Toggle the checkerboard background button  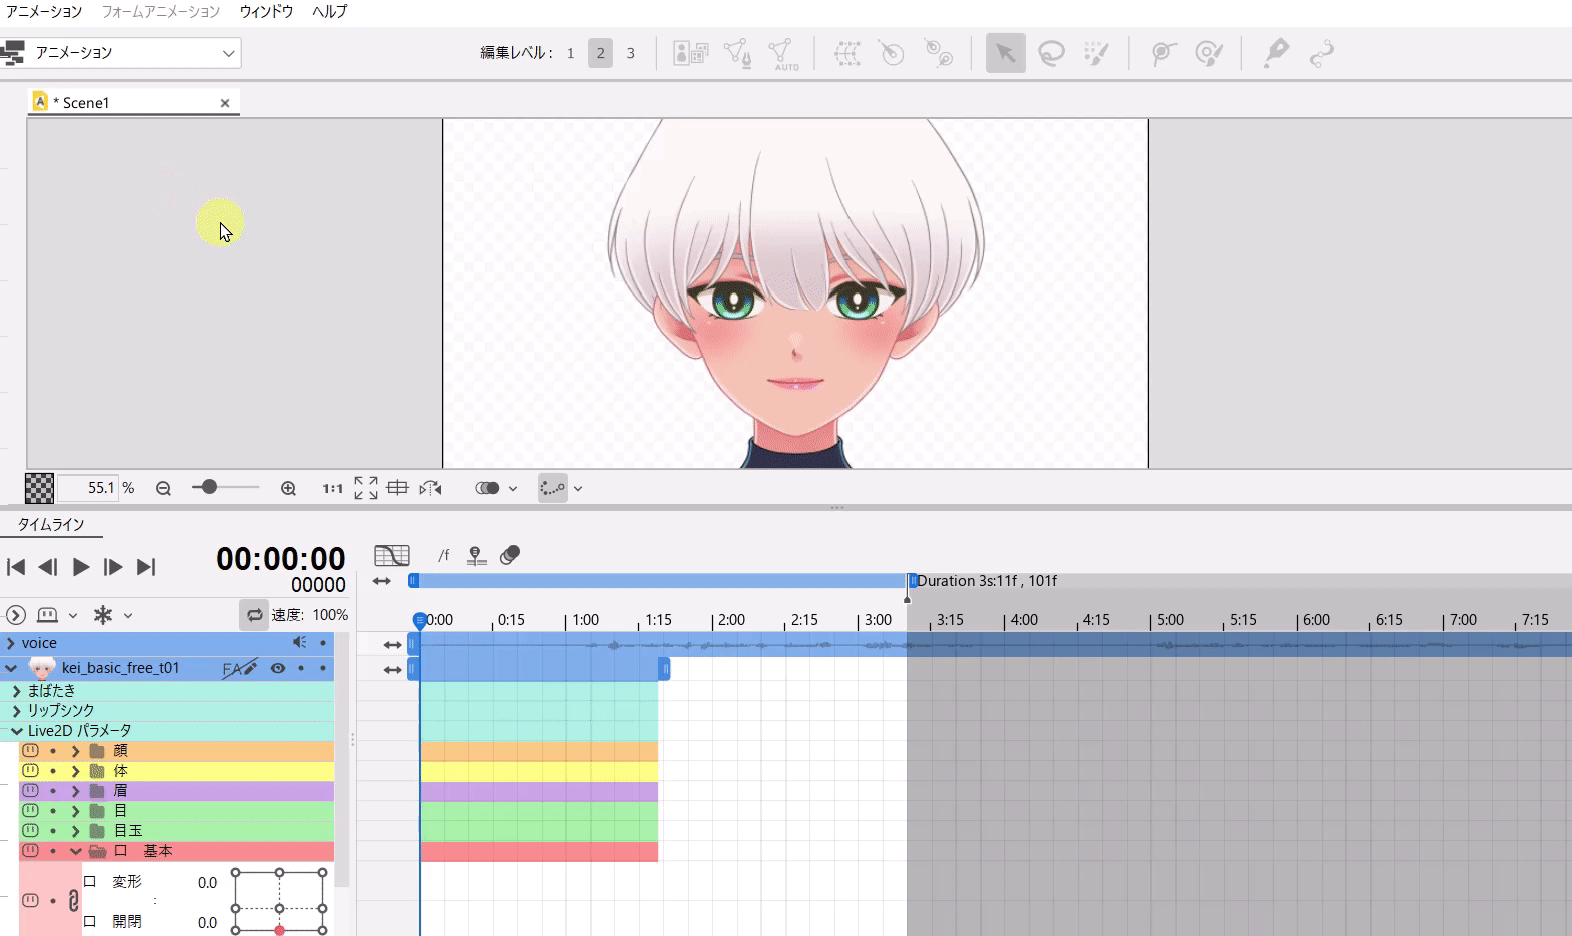(39, 488)
